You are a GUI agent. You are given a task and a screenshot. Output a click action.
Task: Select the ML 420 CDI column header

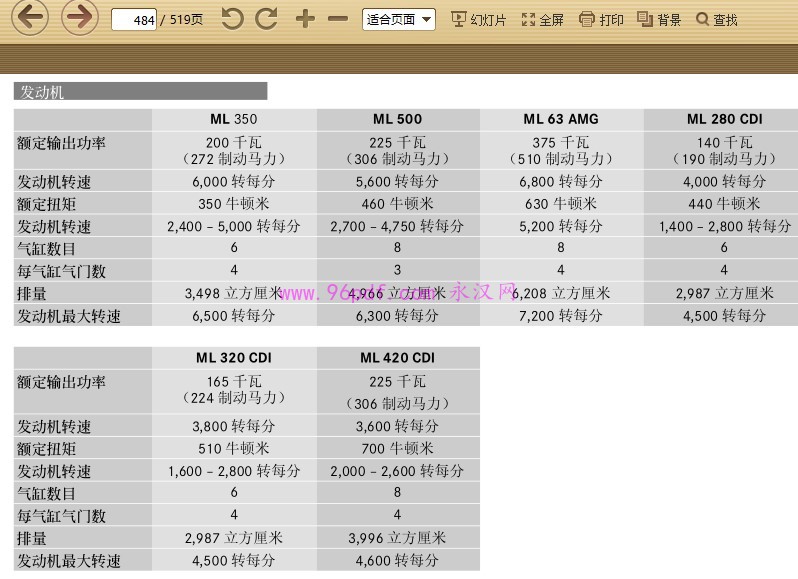coord(397,358)
